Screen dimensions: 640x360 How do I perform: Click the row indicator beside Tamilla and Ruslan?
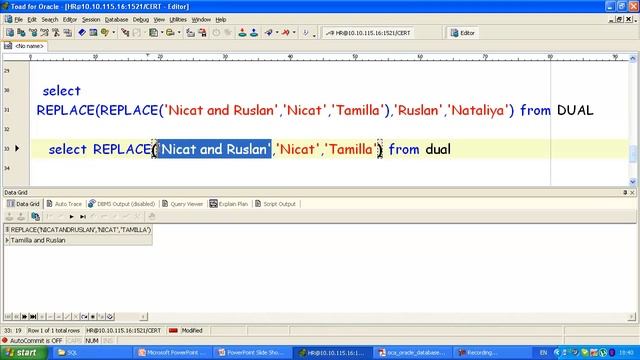(7, 240)
